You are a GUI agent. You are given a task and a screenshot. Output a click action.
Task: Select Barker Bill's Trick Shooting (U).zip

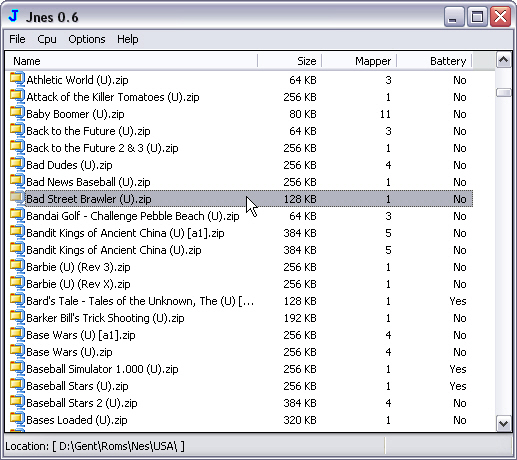(x=105, y=318)
